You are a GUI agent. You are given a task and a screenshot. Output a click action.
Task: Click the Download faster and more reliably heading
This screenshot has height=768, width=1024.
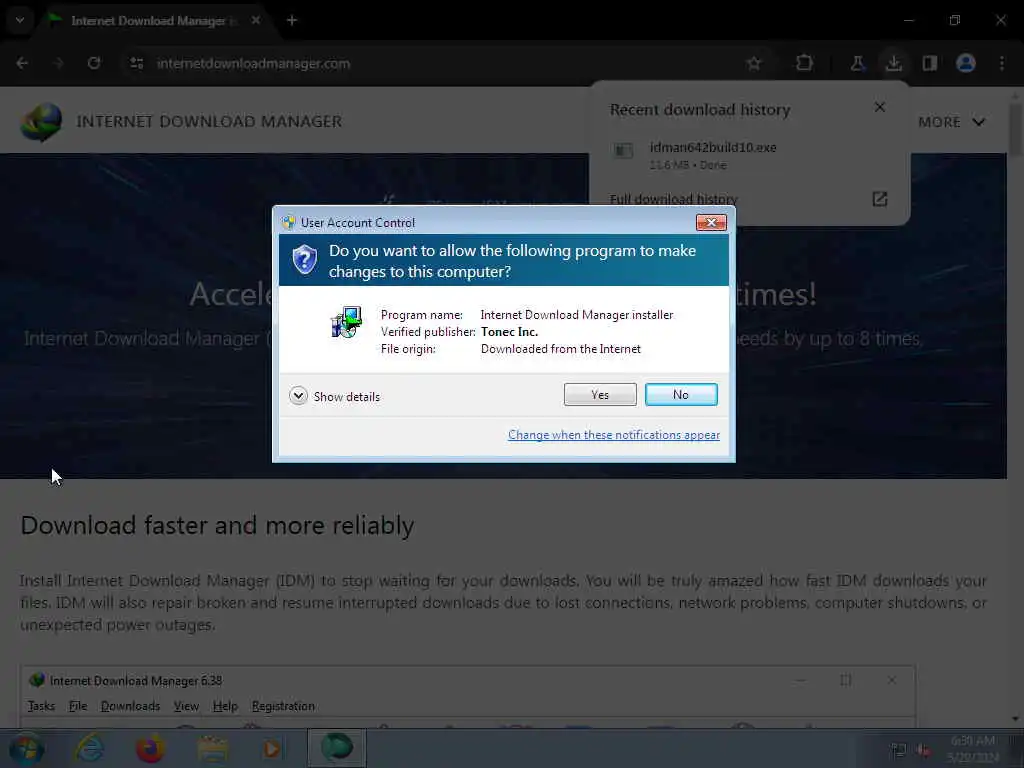pyautogui.click(x=217, y=526)
